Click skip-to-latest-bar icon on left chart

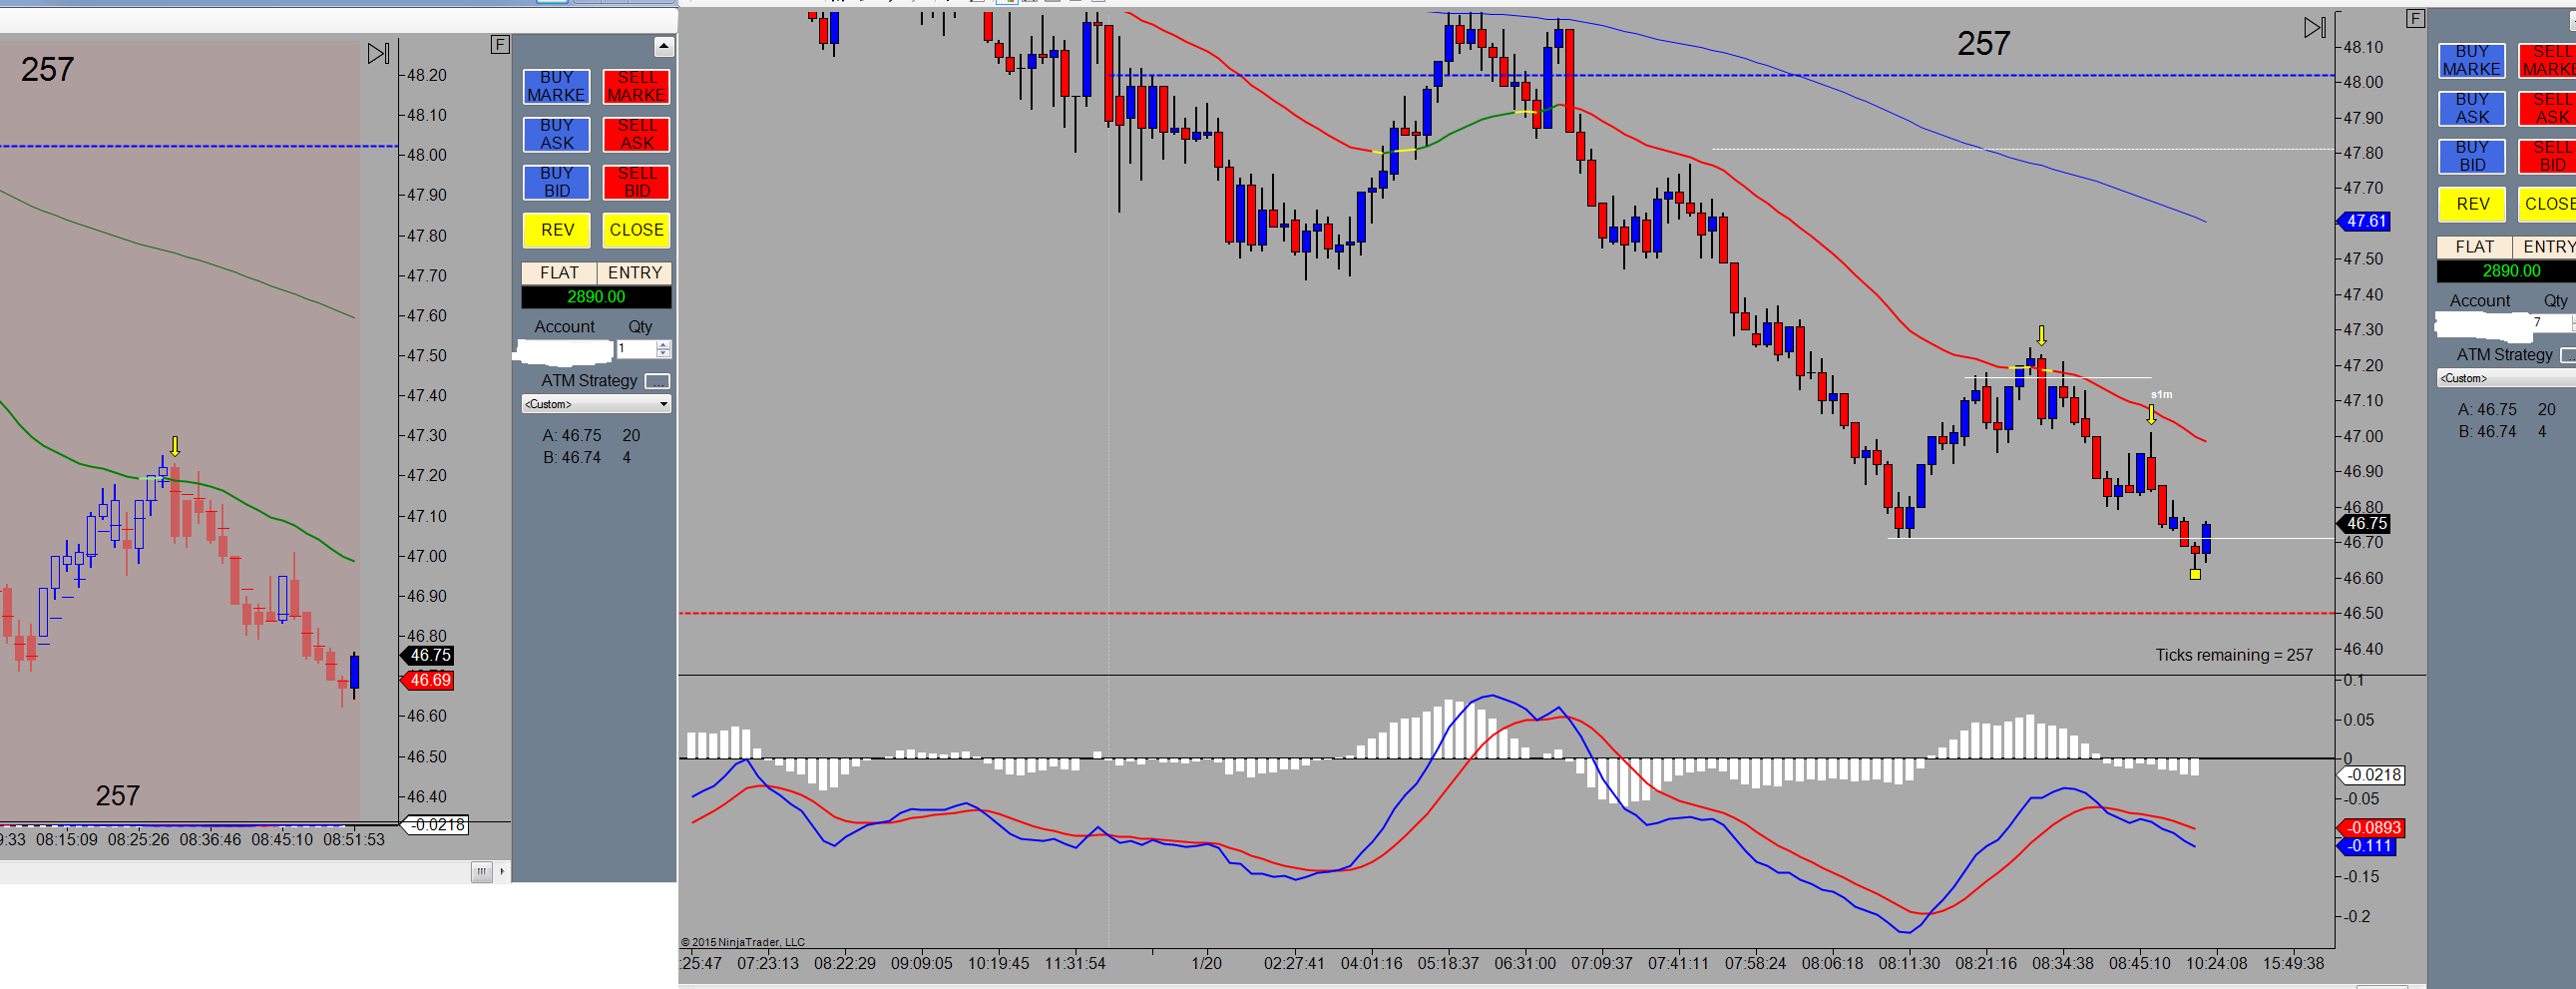378,53
